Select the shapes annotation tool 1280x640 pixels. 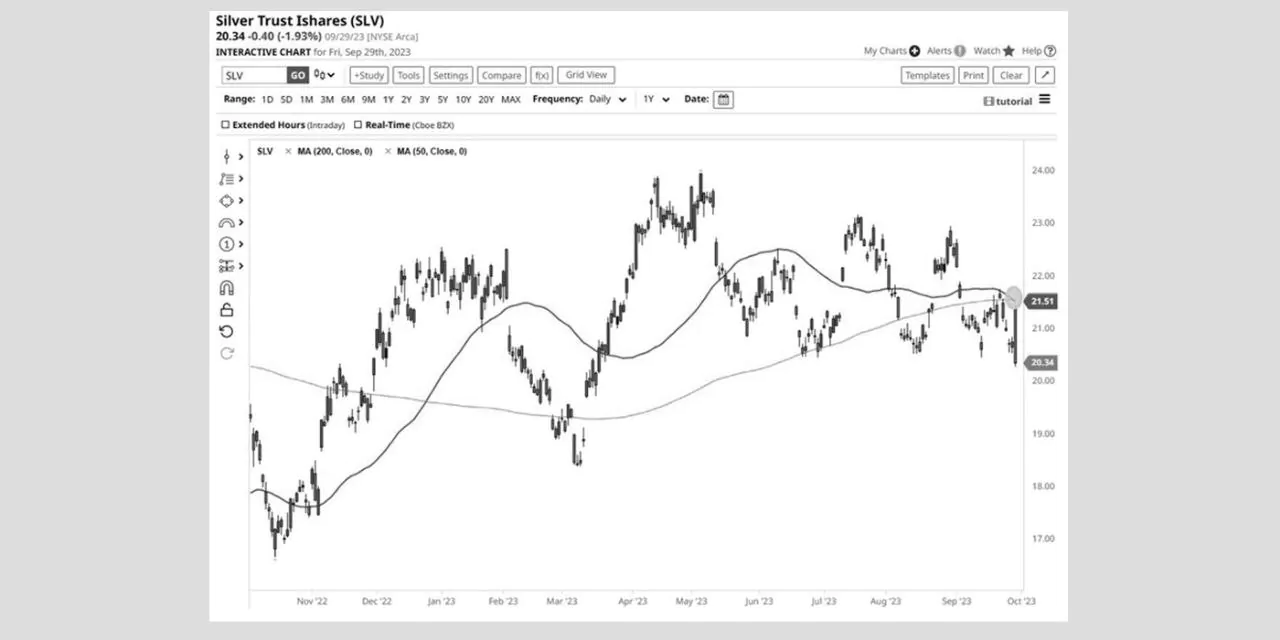pos(227,200)
